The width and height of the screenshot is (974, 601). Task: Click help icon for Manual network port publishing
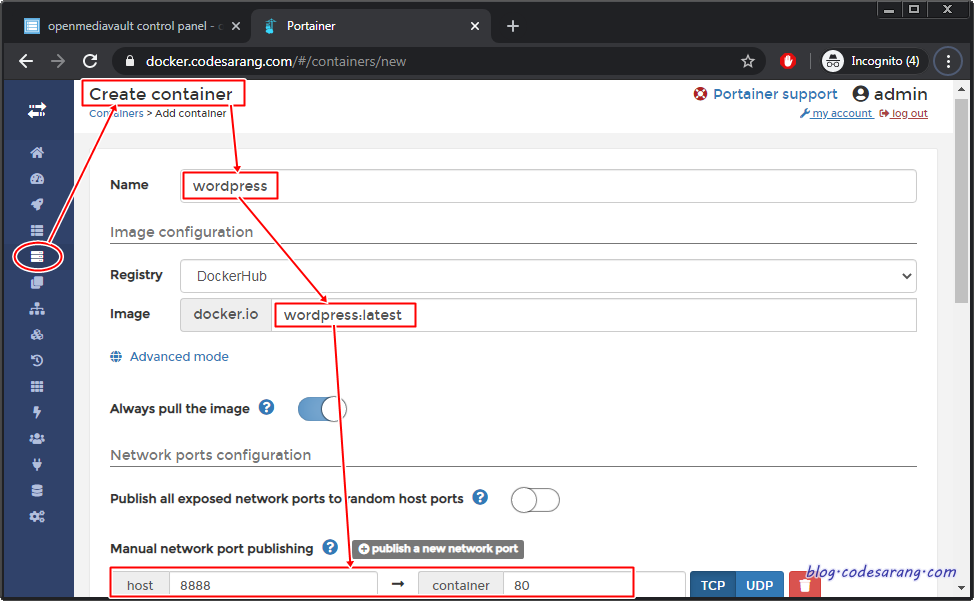click(330, 547)
